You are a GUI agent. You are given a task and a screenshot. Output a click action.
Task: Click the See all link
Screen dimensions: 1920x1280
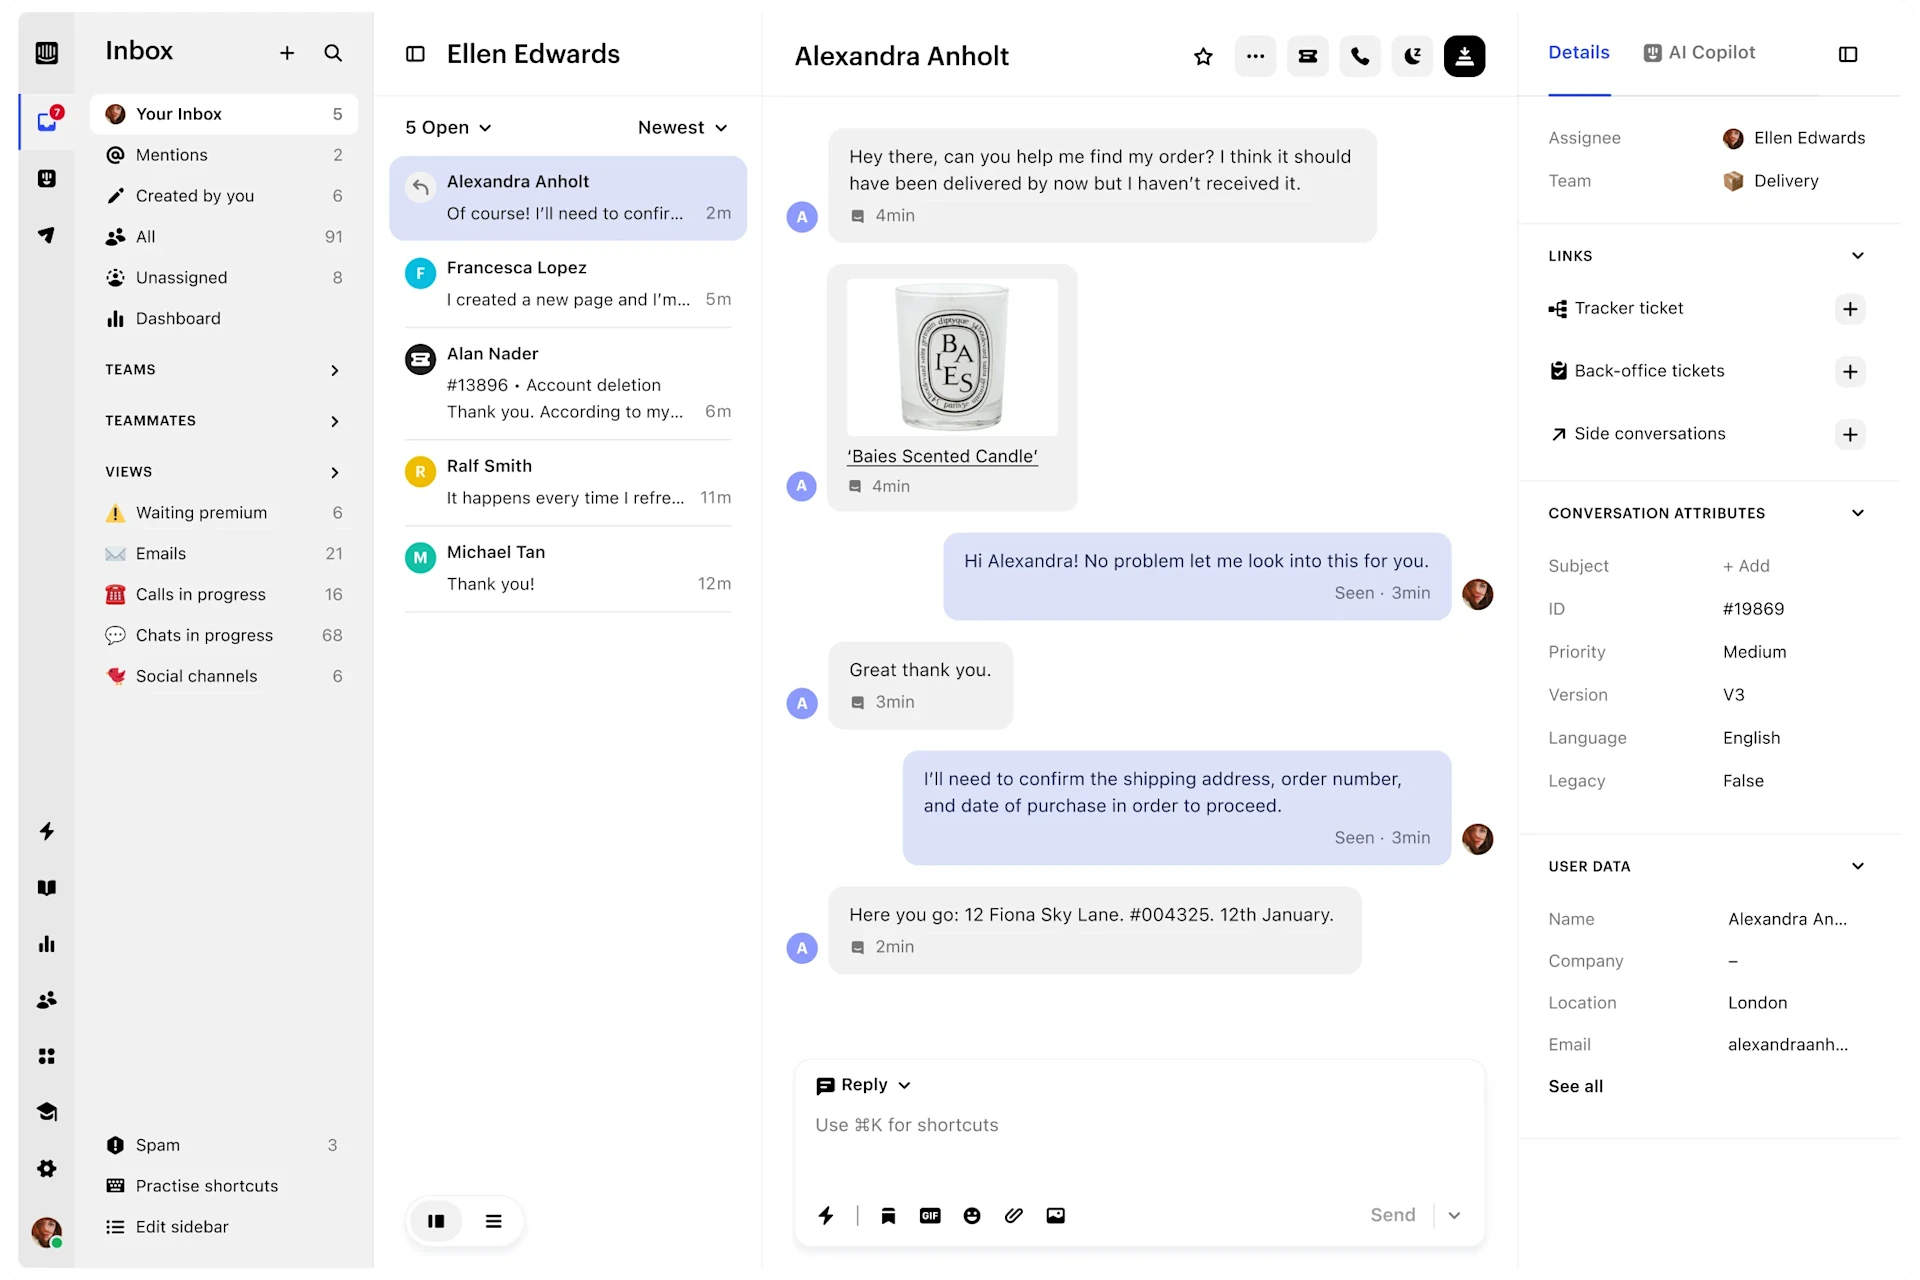[1575, 1086]
